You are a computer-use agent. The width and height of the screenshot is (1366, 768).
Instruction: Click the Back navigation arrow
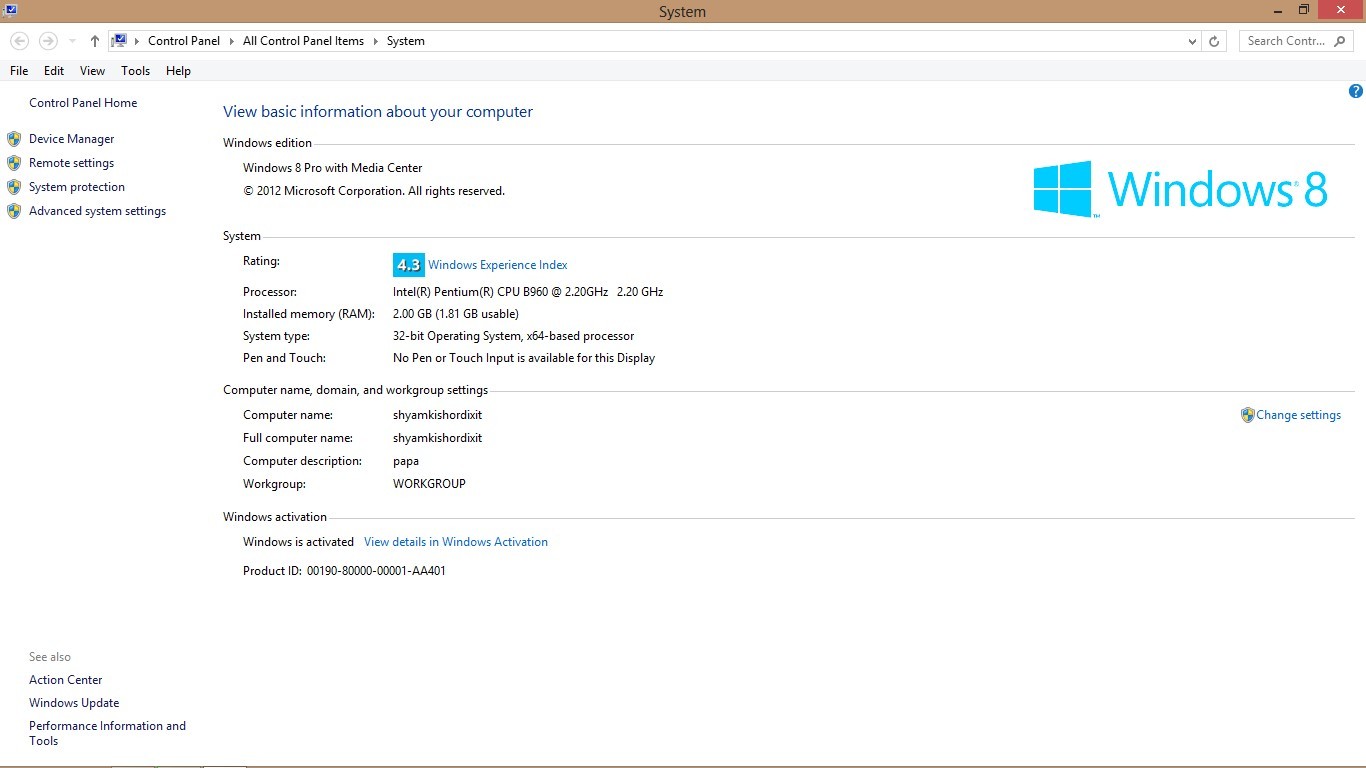click(x=19, y=41)
